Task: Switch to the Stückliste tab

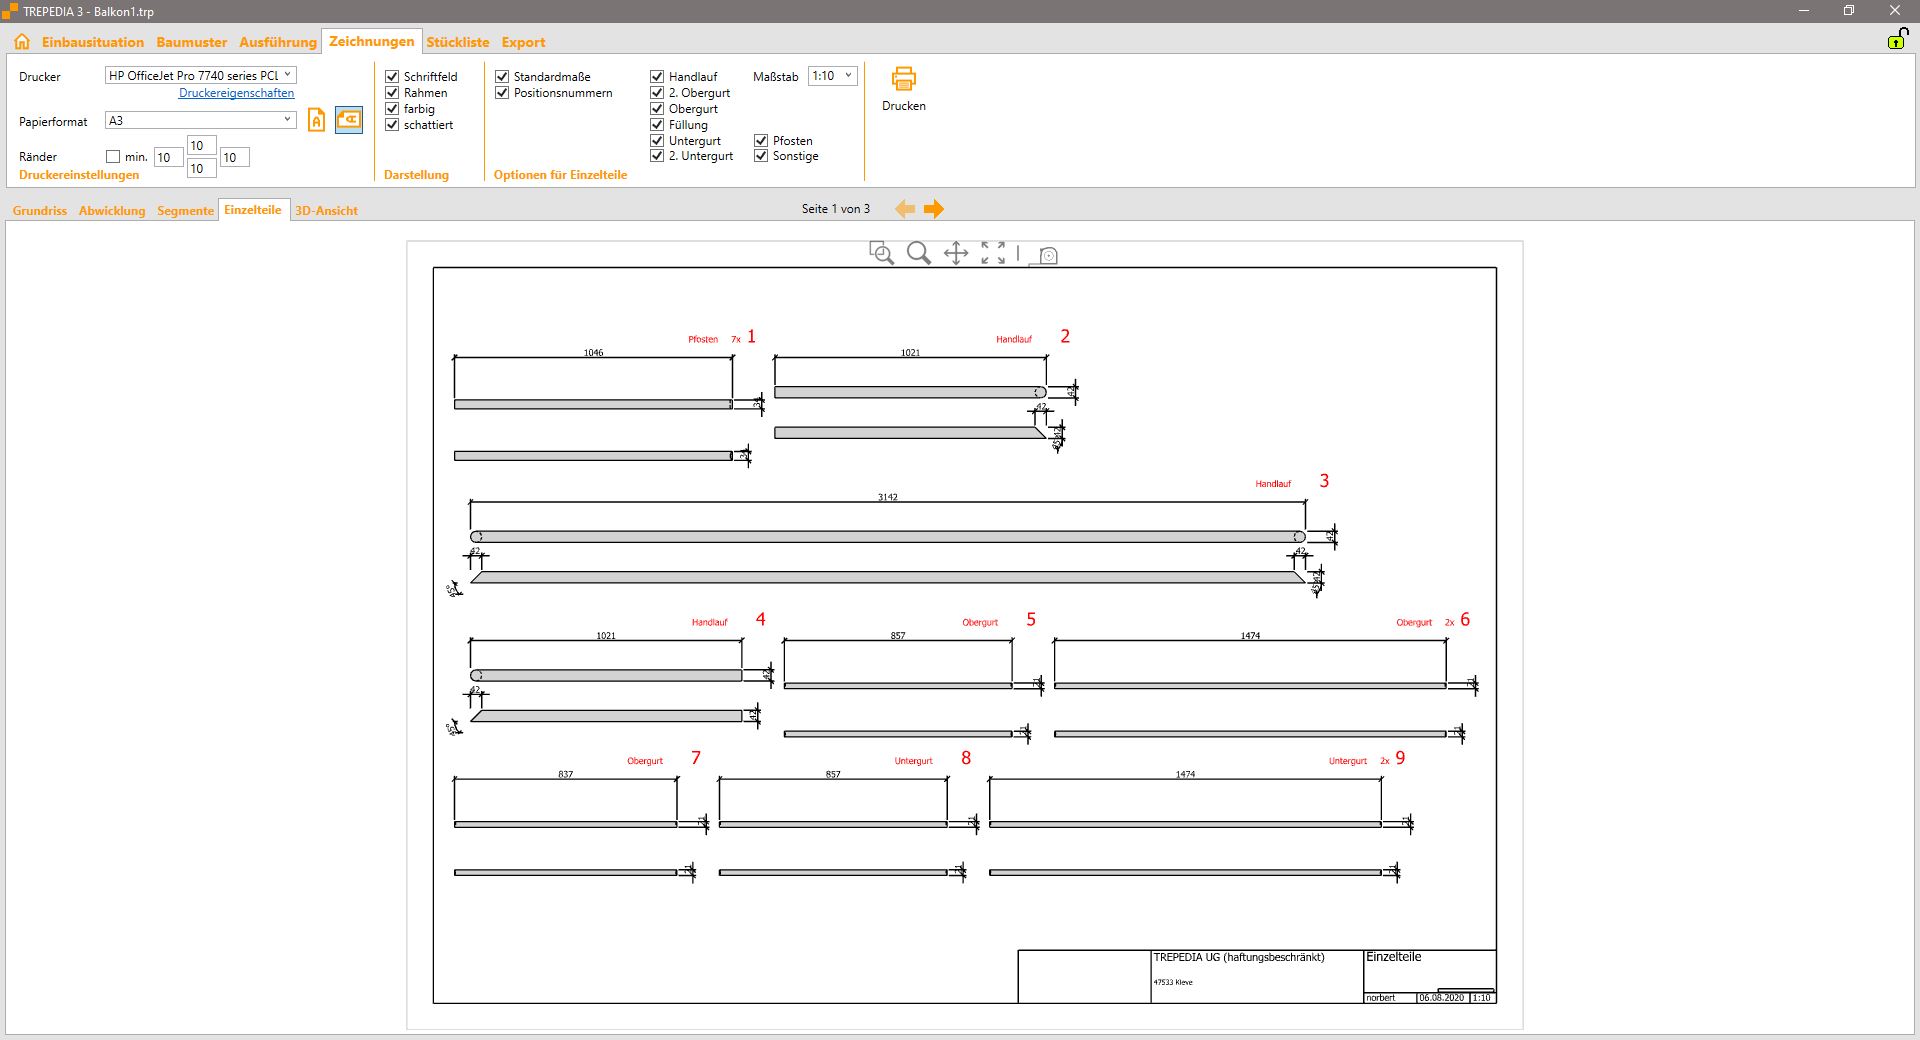Action: click(x=457, y=42)
